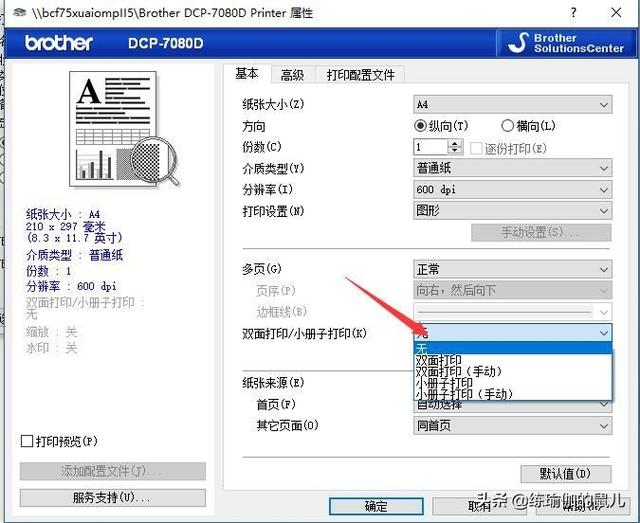The height and width of the screenshot is (523, 640).
Task: Open the 其它页面 同首页 dropdown
Action: (513, 426)
